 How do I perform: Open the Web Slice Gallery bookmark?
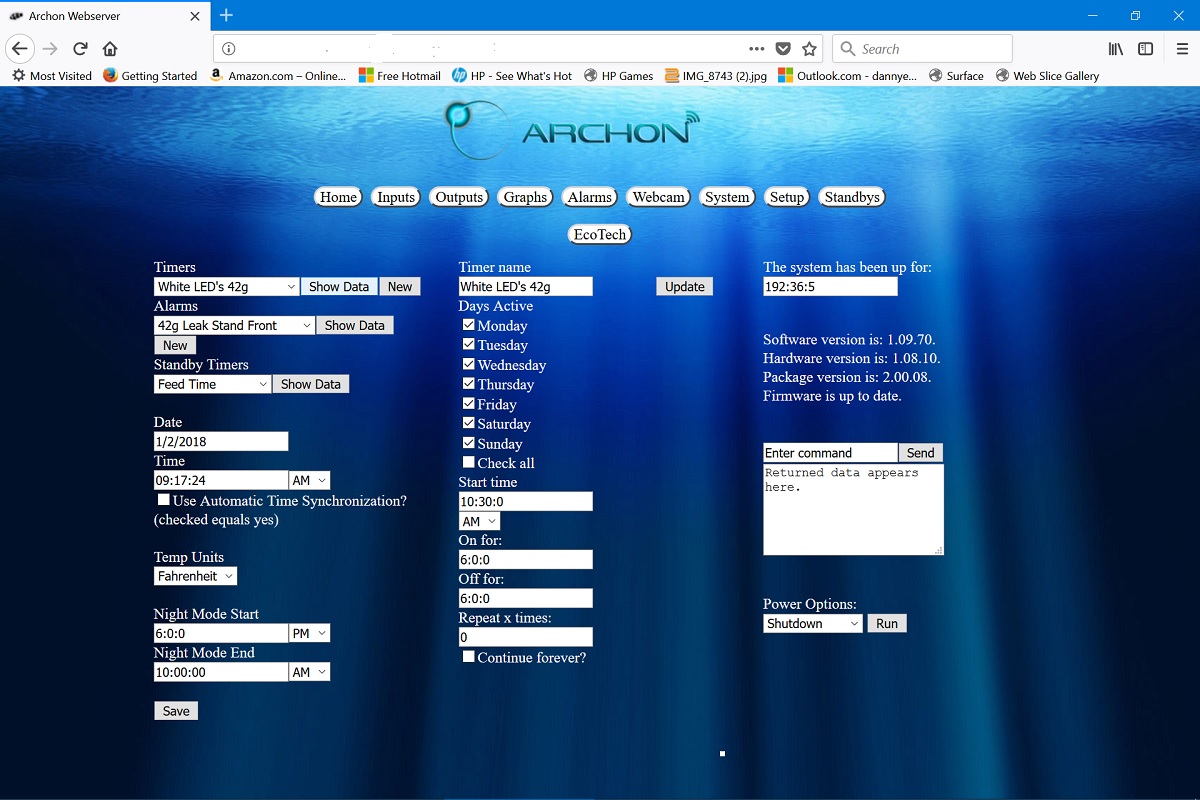click(1046, 76)
